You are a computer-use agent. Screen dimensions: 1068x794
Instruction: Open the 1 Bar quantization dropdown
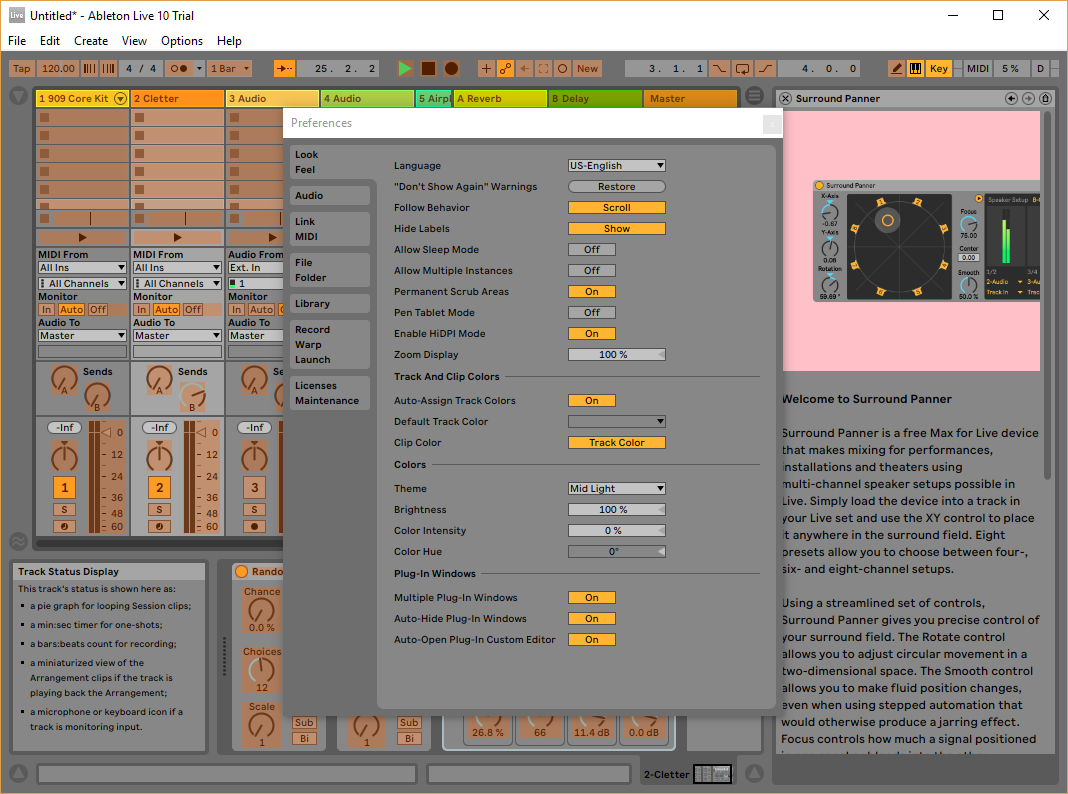coord(230,68)
